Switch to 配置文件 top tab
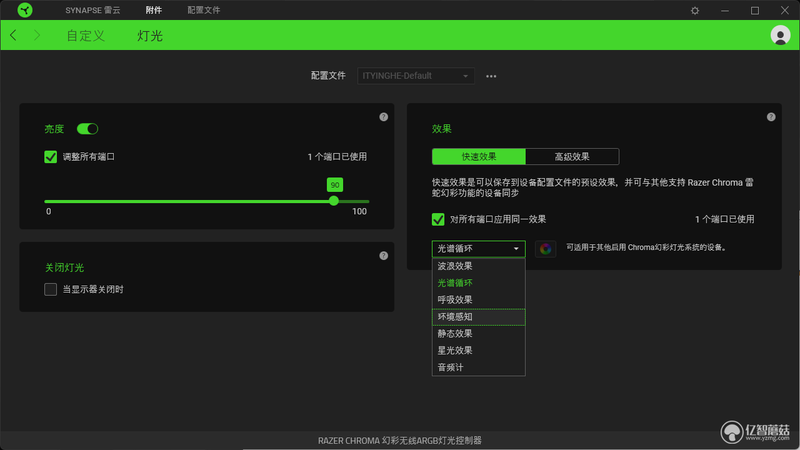 pyautogui.click(x=204, y=10)
